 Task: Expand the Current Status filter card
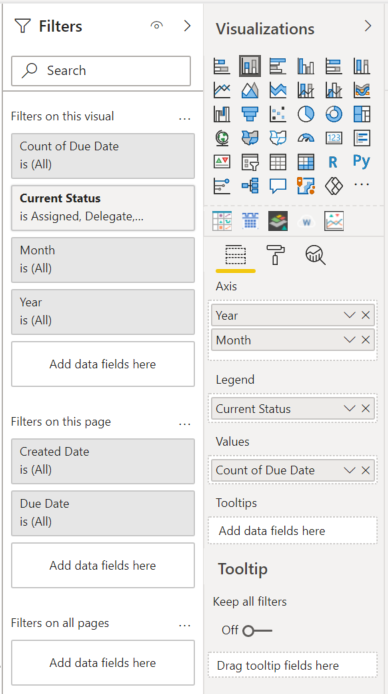pos(103,208)
